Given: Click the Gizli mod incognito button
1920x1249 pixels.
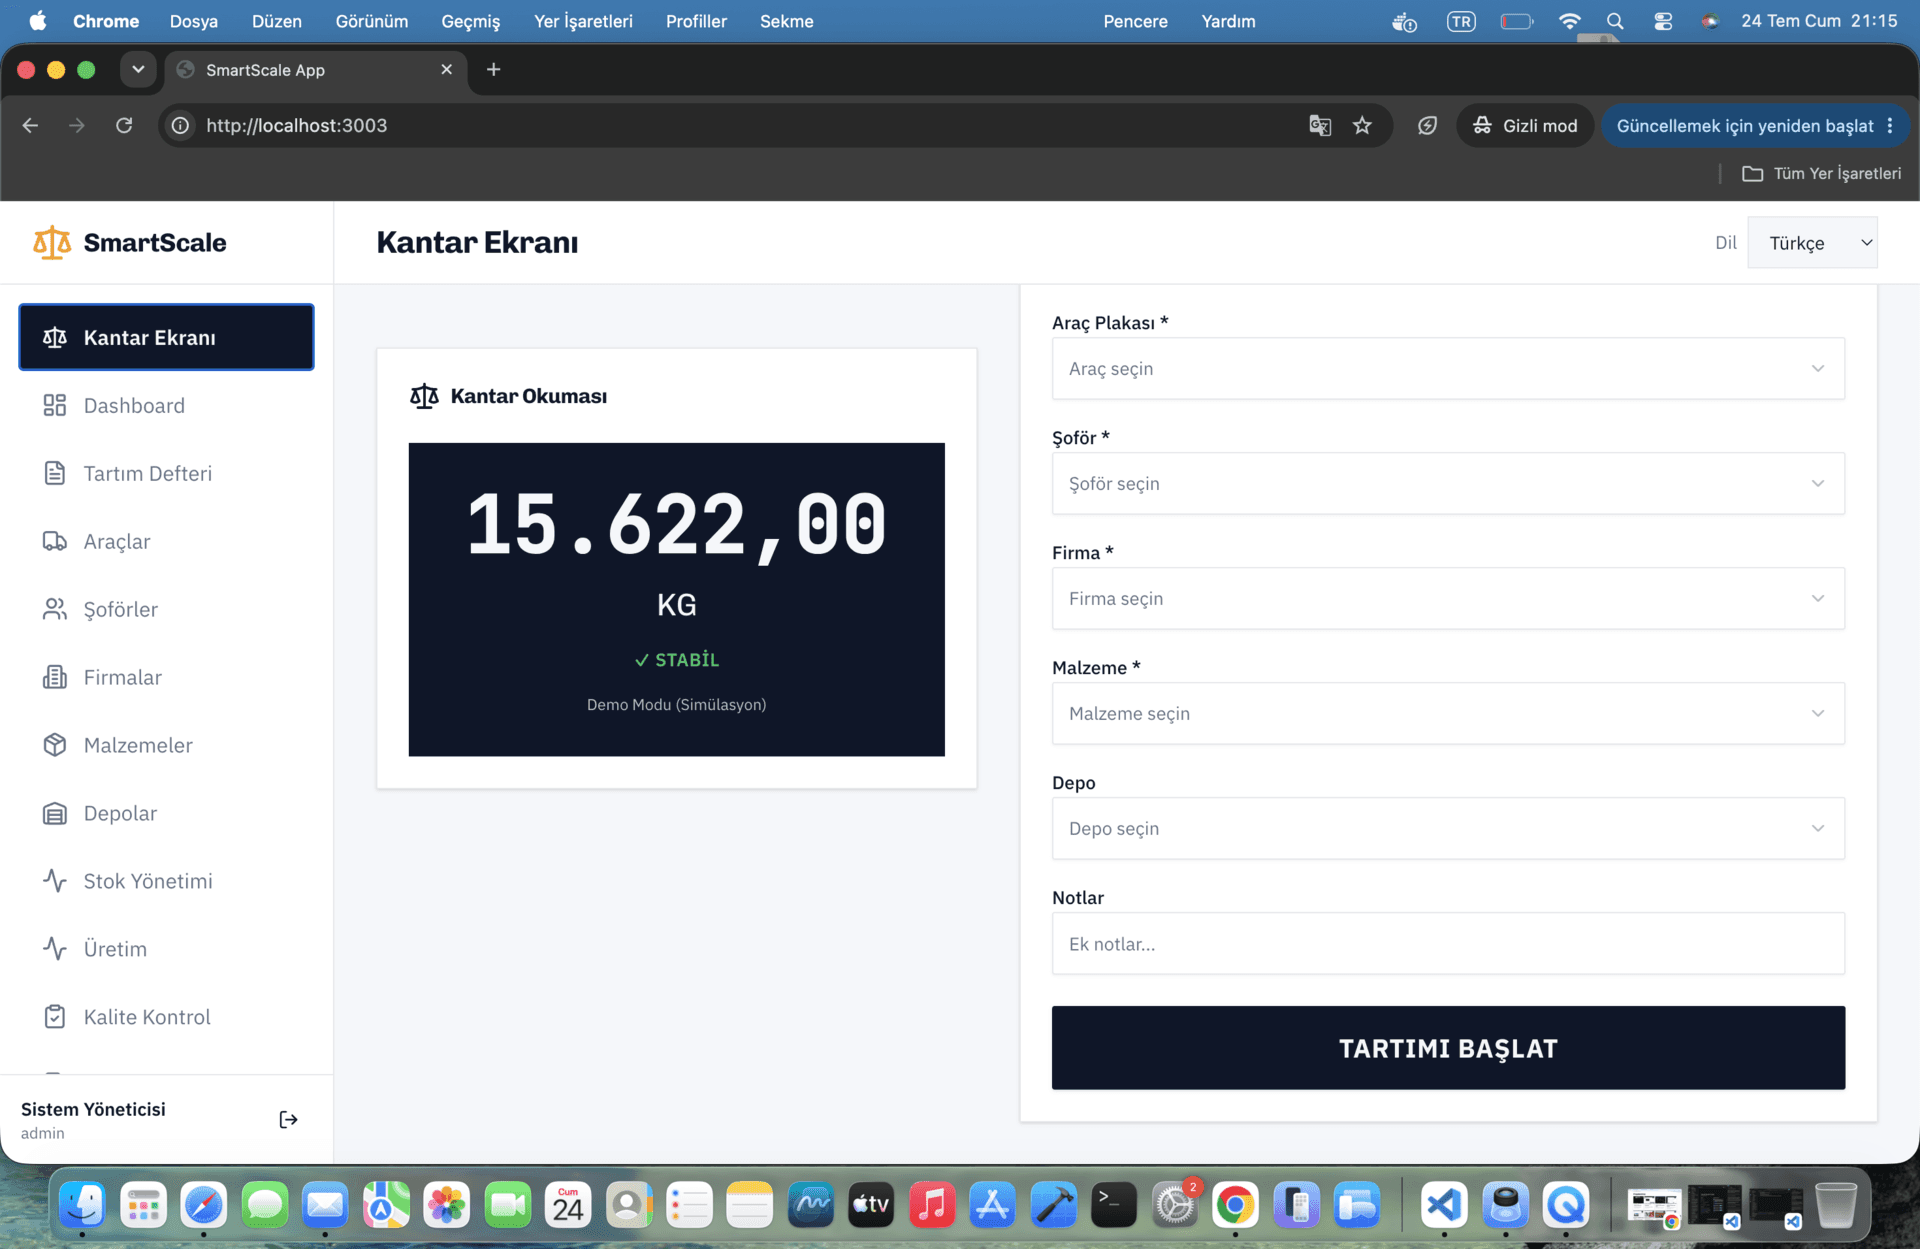Looking at the screenshot, I should (x=1525, y=125).
